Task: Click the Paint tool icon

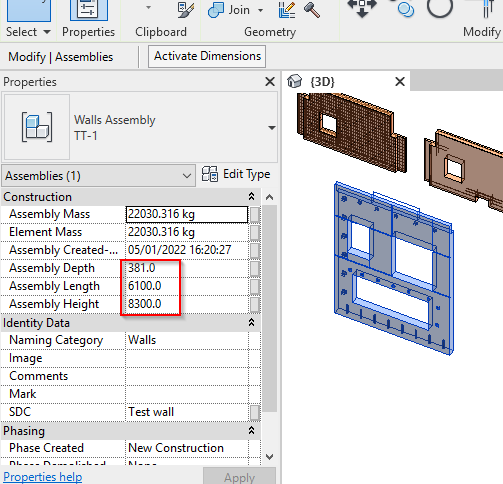Action: coord(287,10)
